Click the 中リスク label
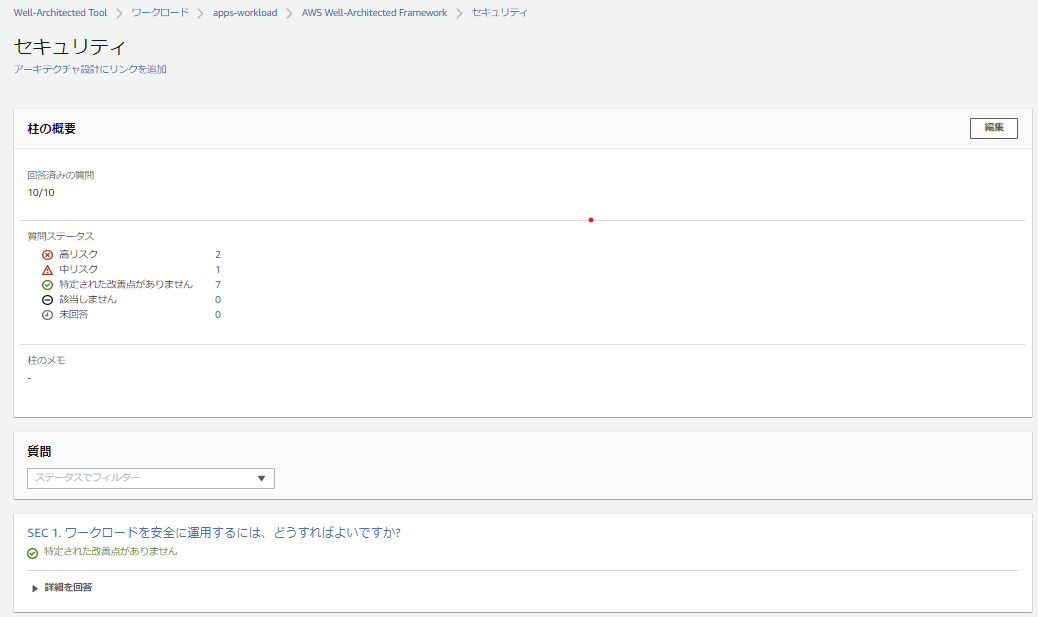This screenshot has height=617, width=1038. pyautogui.click(x=78, y=269)
